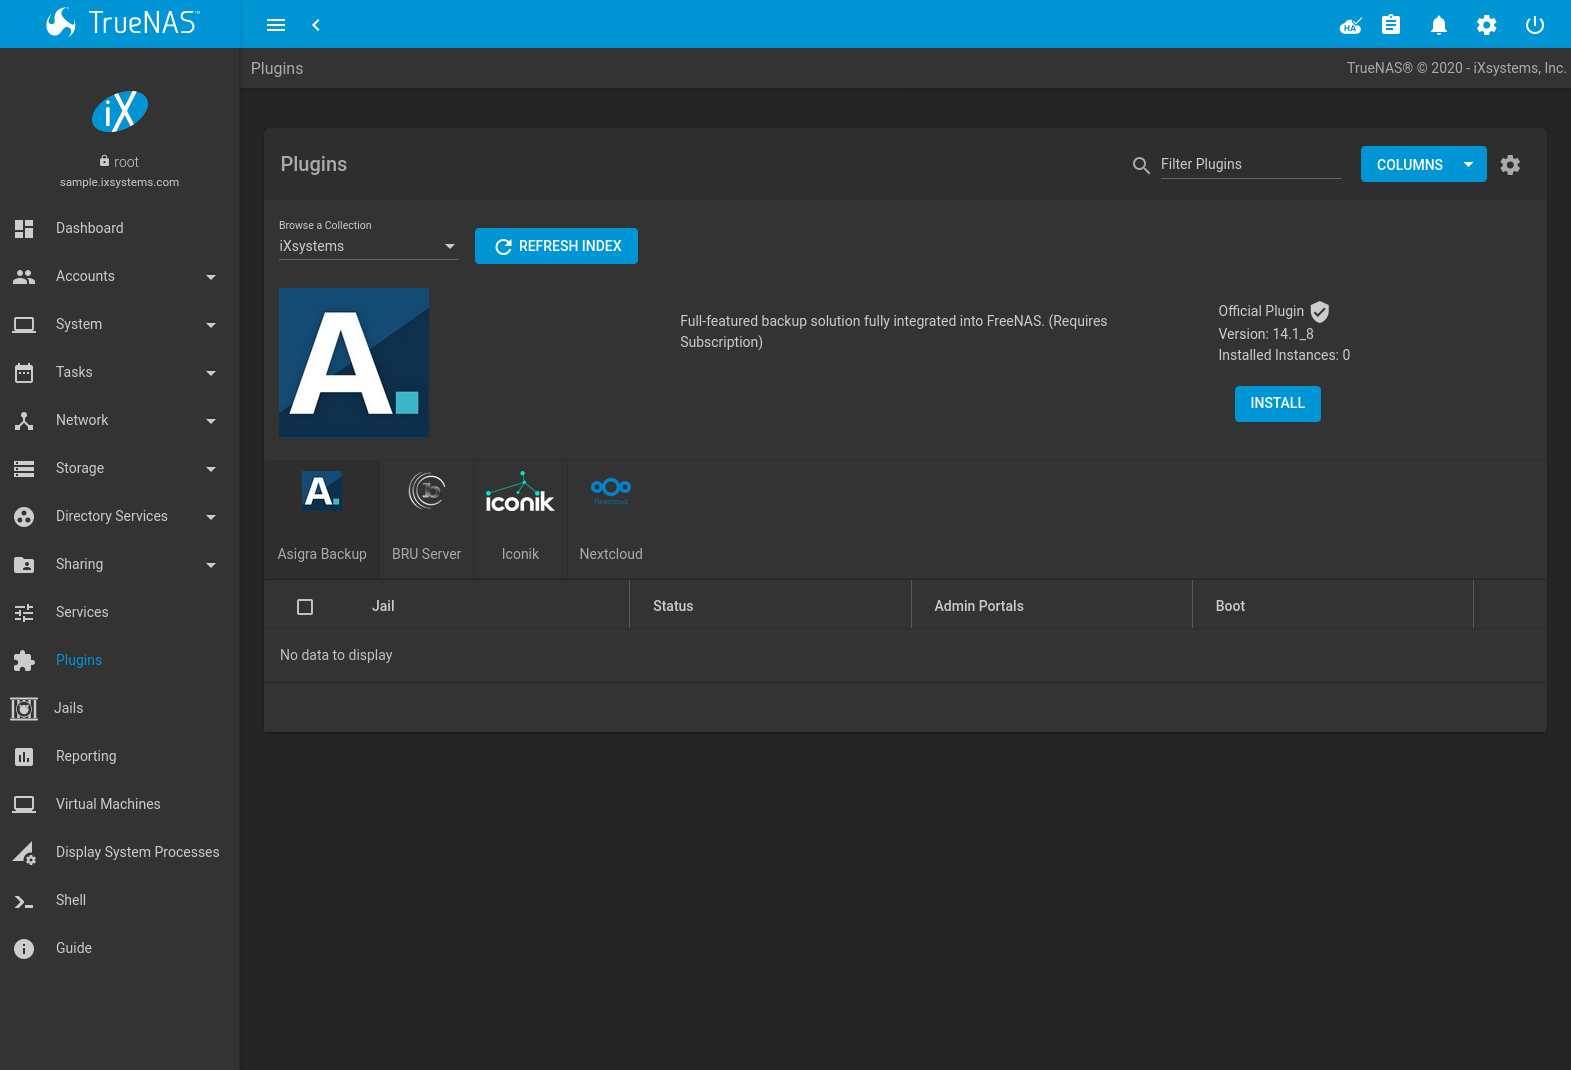Click the Accounts people icon
This screenshot has width=1571, height=1070.
[x=24, y=276]
